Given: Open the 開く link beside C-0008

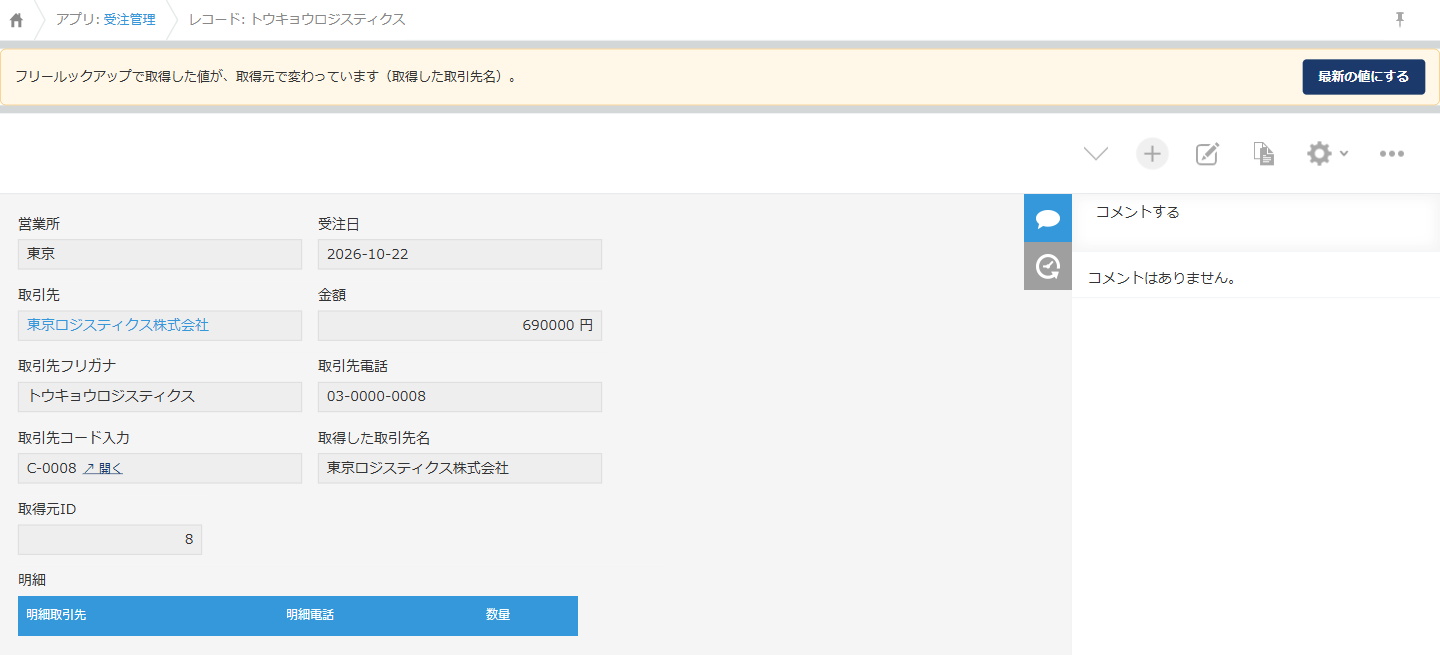Looking at the screenshot, I should [103, 468].
